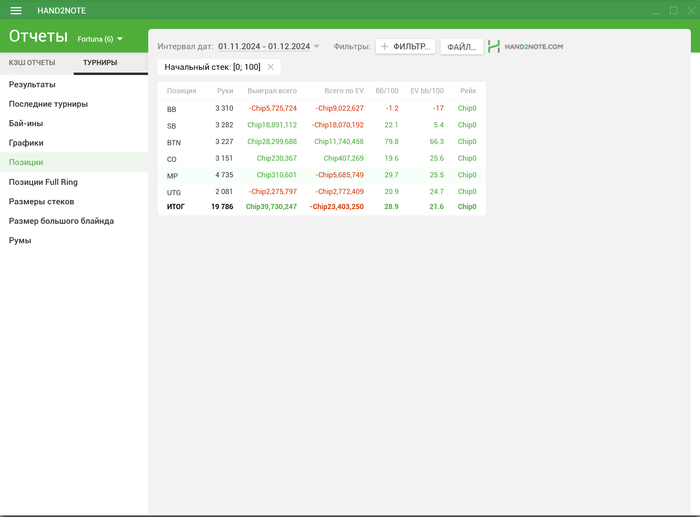Add a new filter with ФИЛЬТР button
This screenshot has height=517, width=700.
point(406,46)
